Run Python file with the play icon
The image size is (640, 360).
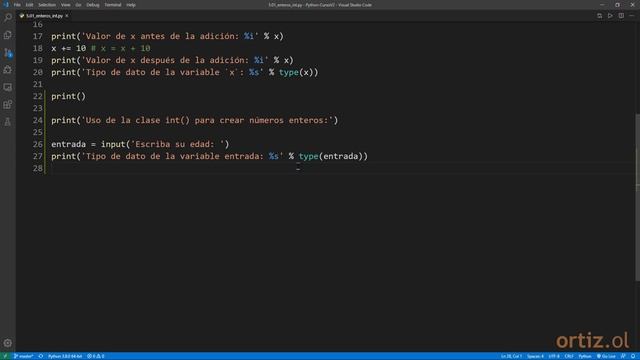click(x=610, y=16)
